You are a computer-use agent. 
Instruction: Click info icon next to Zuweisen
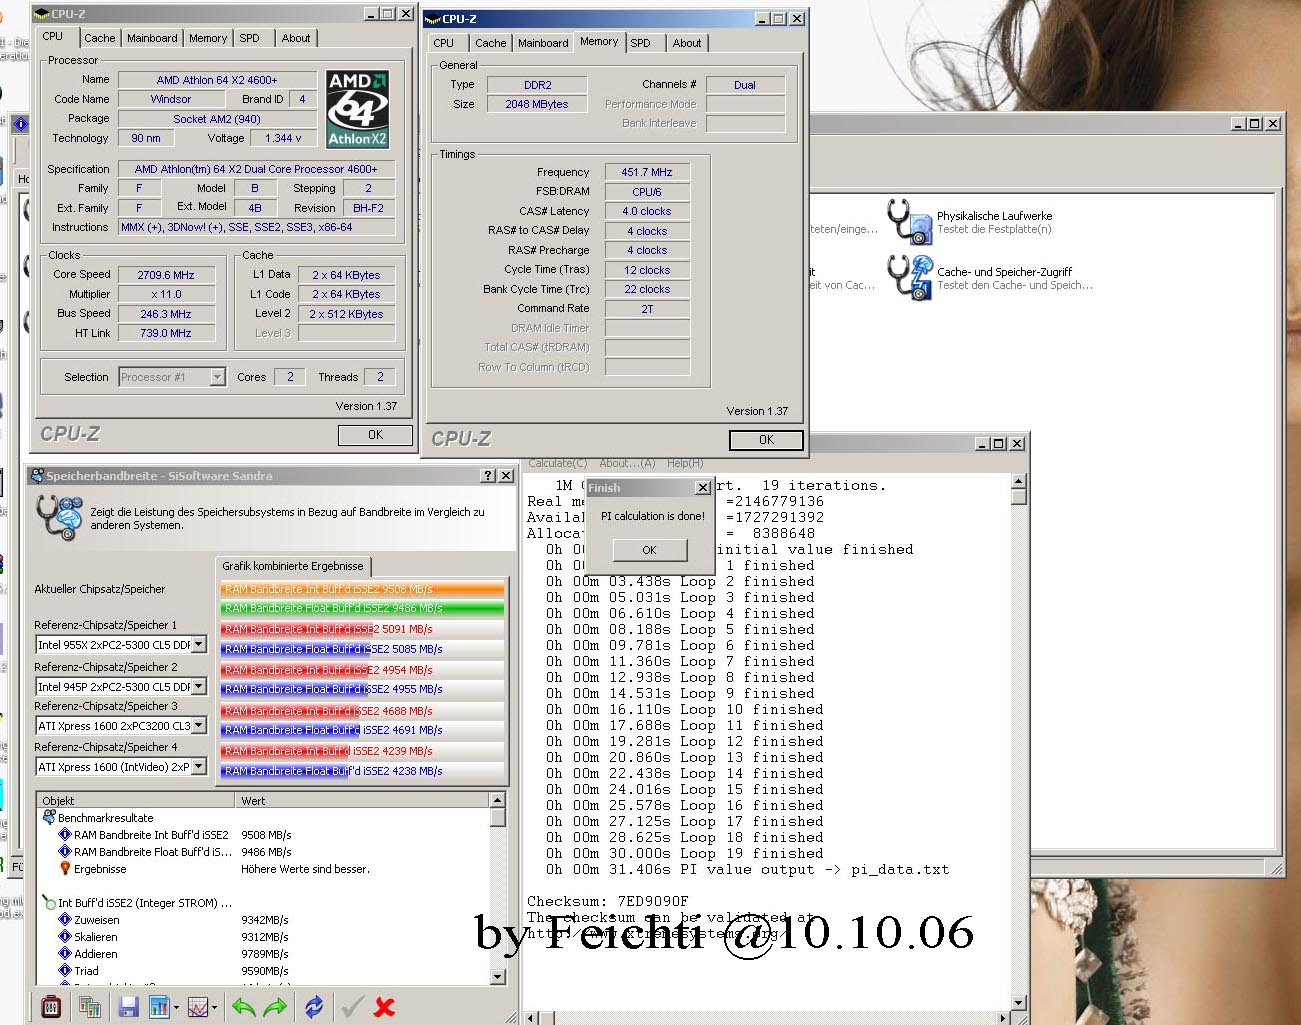pos(65,919)
